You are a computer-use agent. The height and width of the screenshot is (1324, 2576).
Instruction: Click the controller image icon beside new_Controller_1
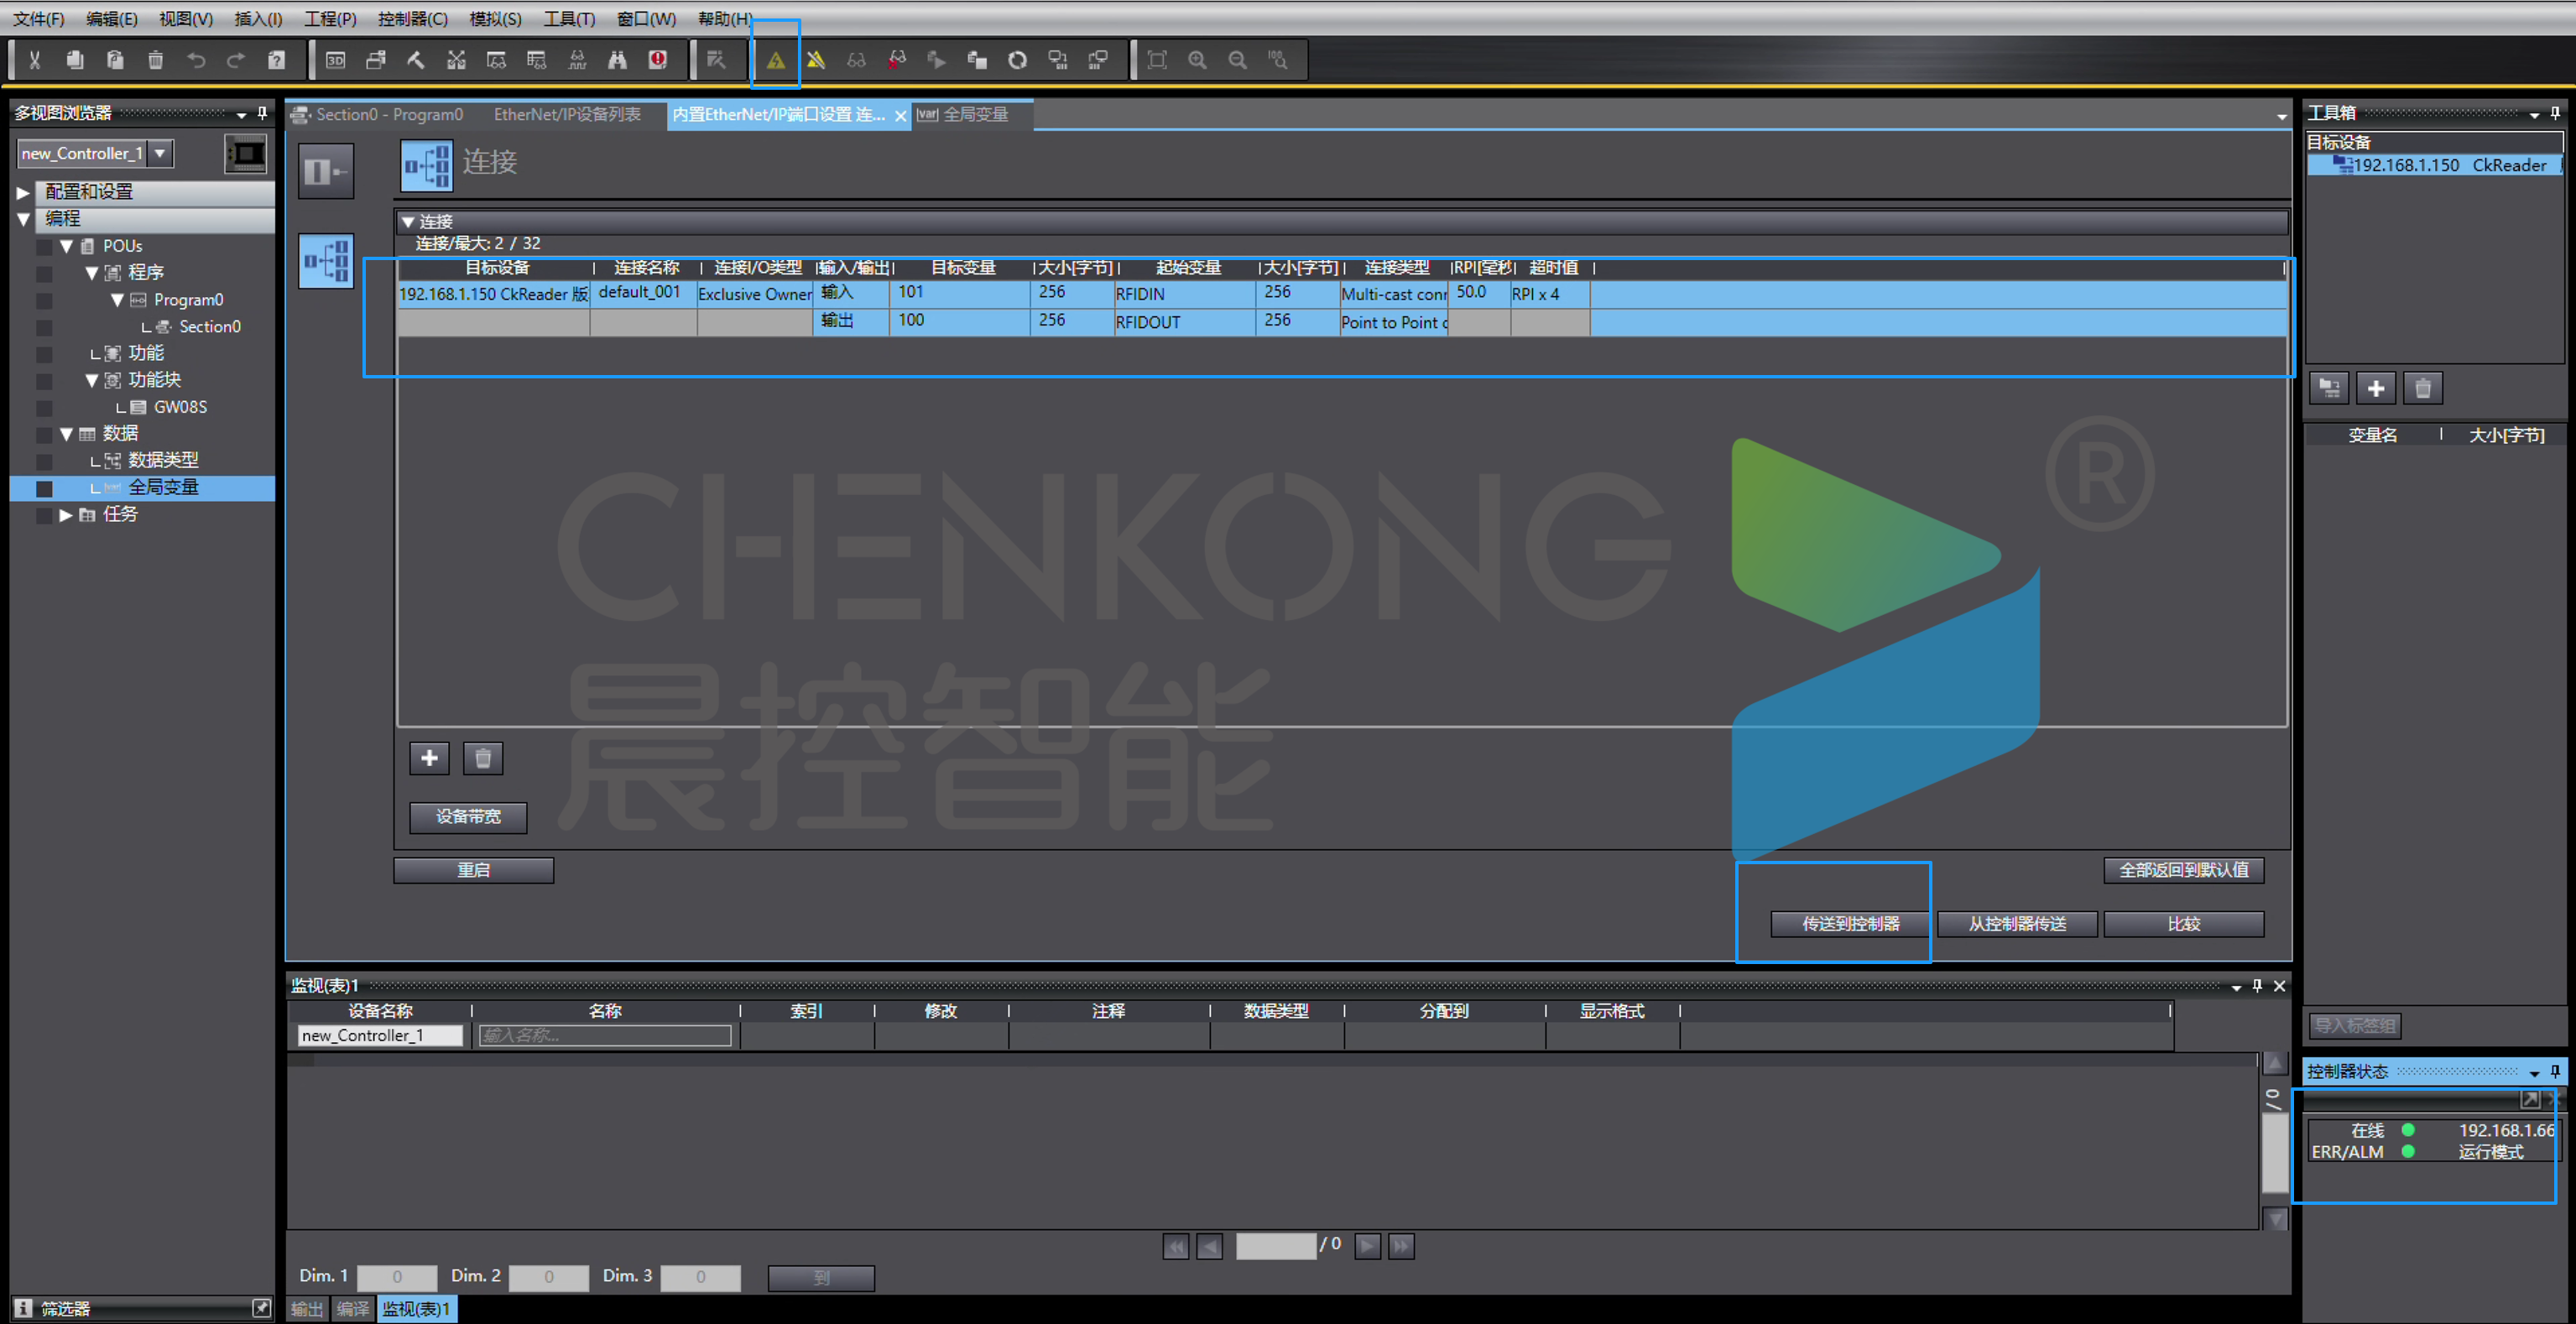(x=246, y=153)
